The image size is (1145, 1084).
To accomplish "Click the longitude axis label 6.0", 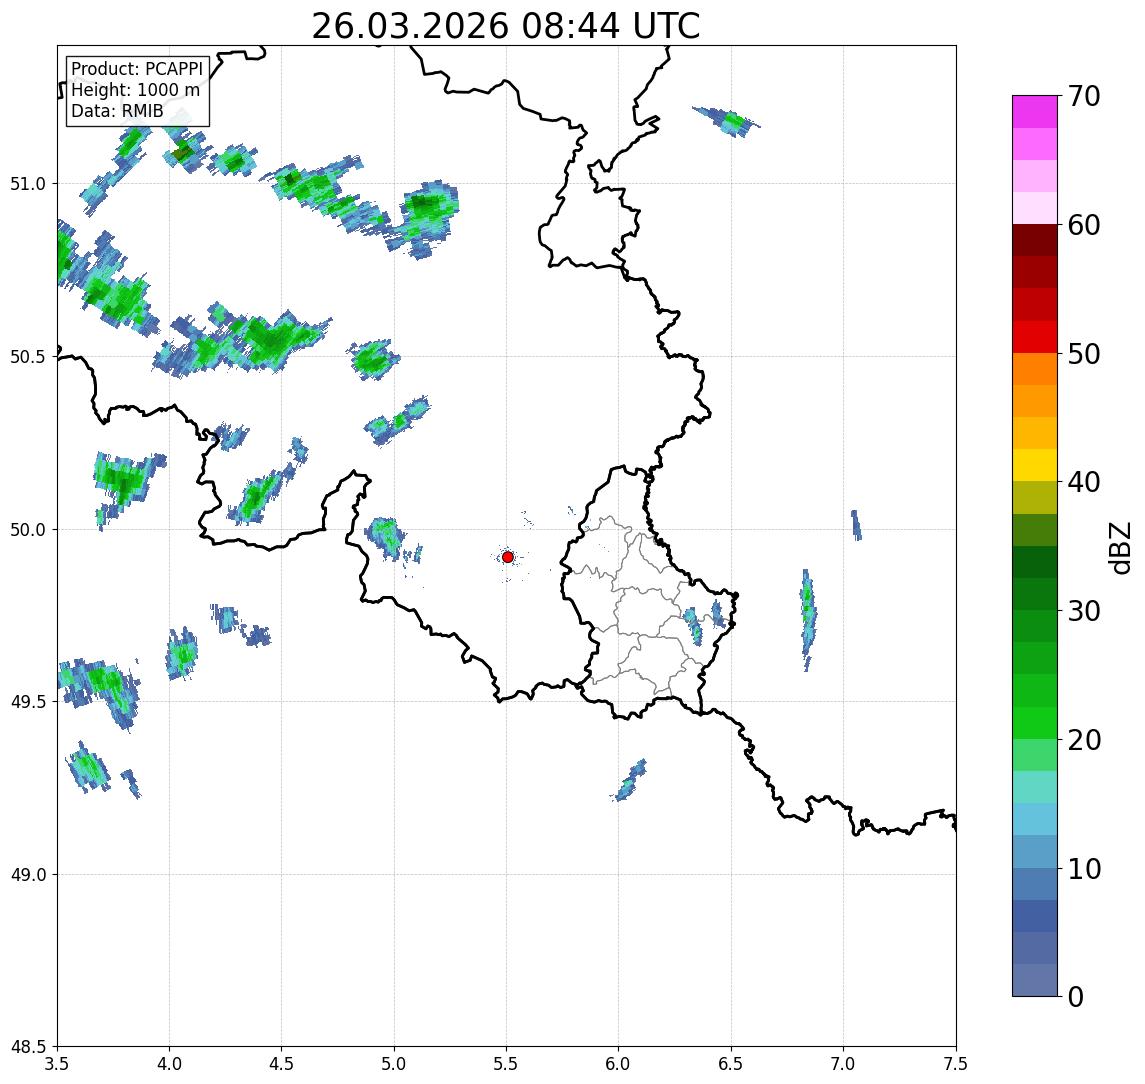I will pos(619,1064).
